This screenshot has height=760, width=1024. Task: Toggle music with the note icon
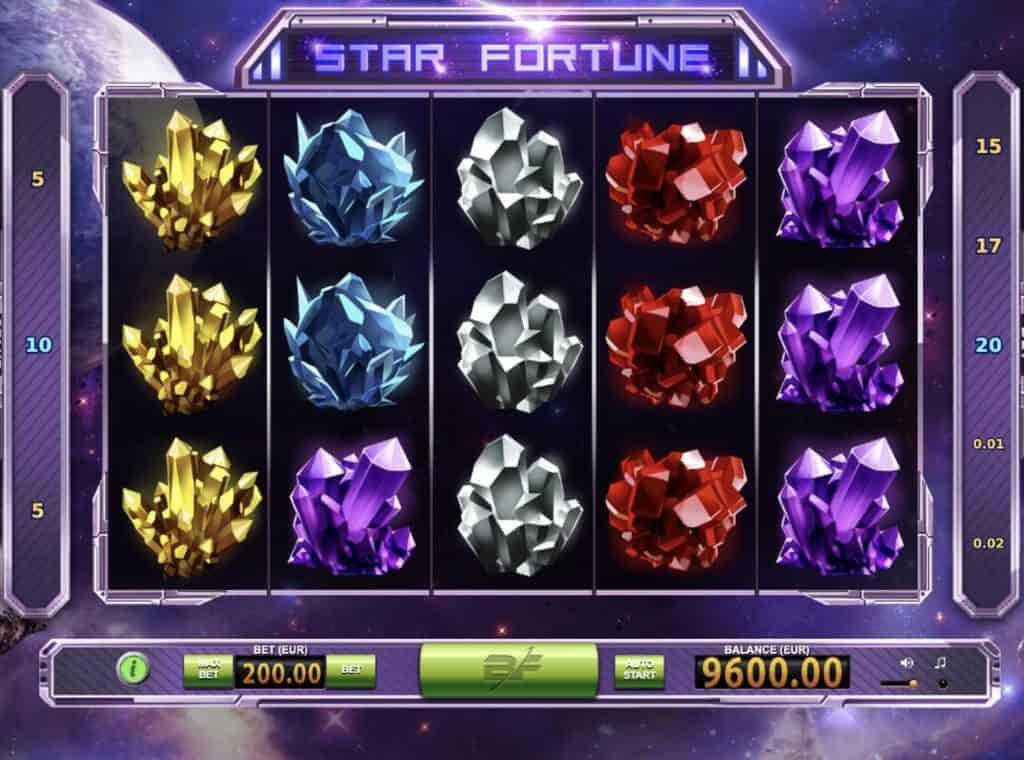coord(940,663)
